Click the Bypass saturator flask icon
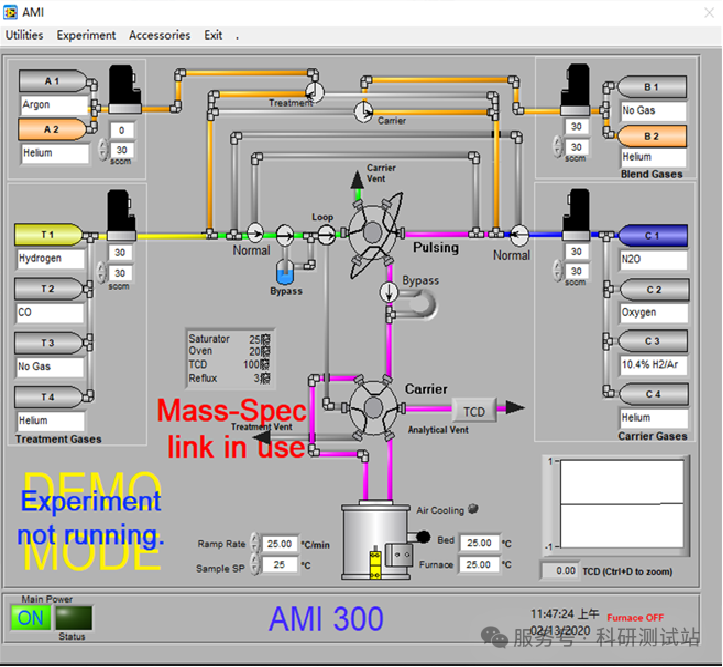 (x=285, y=272)
